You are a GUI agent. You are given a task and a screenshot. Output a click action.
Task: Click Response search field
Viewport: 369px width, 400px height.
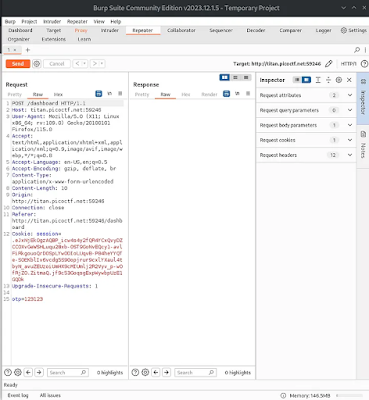tap(195, 372)
